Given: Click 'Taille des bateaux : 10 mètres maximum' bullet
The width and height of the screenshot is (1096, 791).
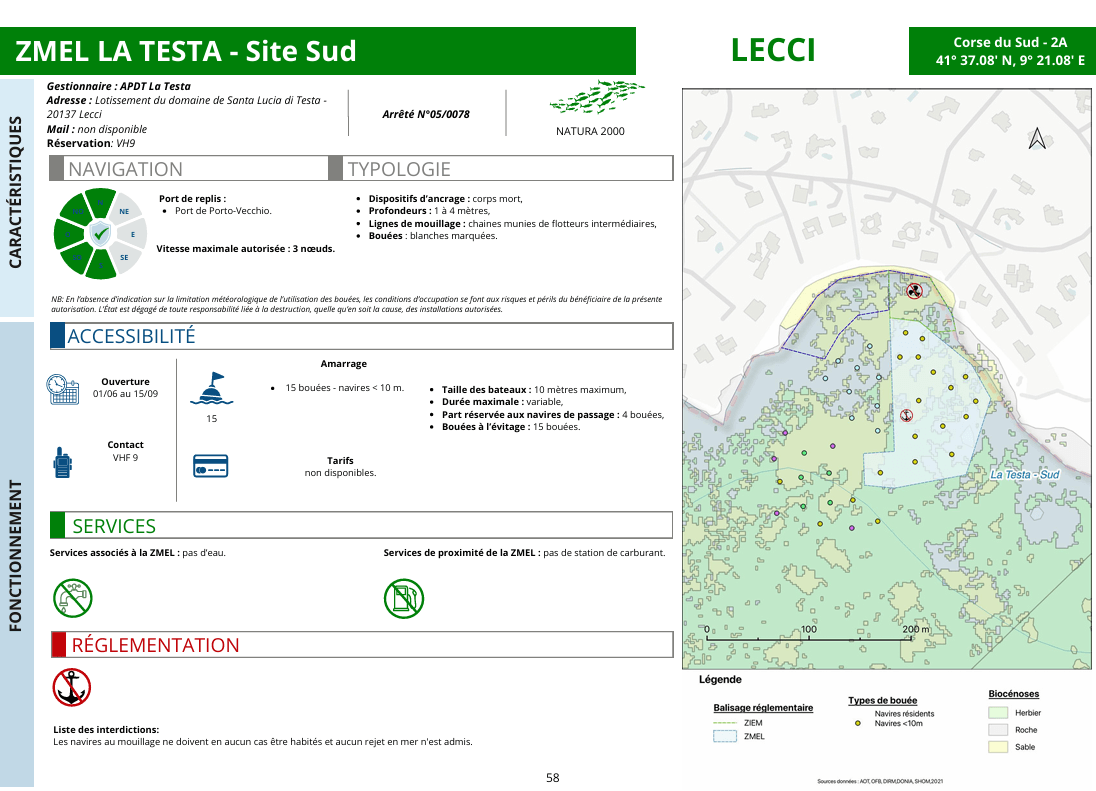Looking at the screenshot, I should [x=534, y=390].
